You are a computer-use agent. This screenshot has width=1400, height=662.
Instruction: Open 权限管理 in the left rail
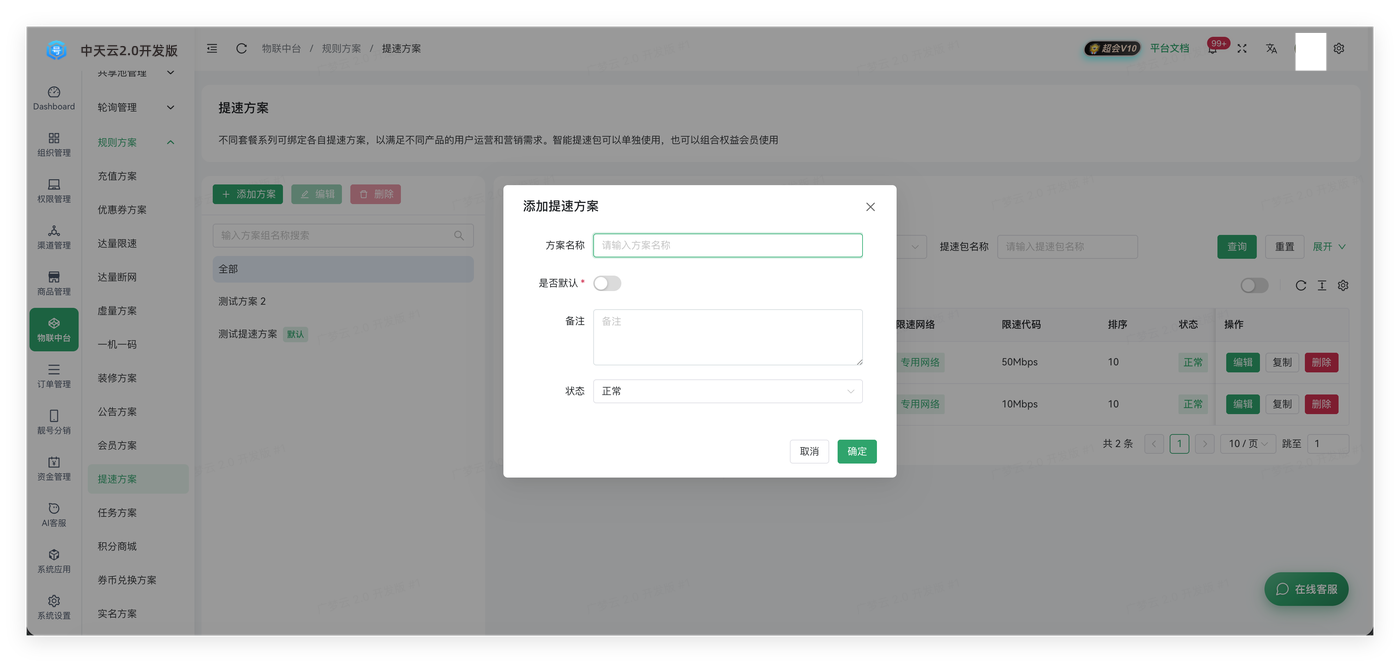54,190
